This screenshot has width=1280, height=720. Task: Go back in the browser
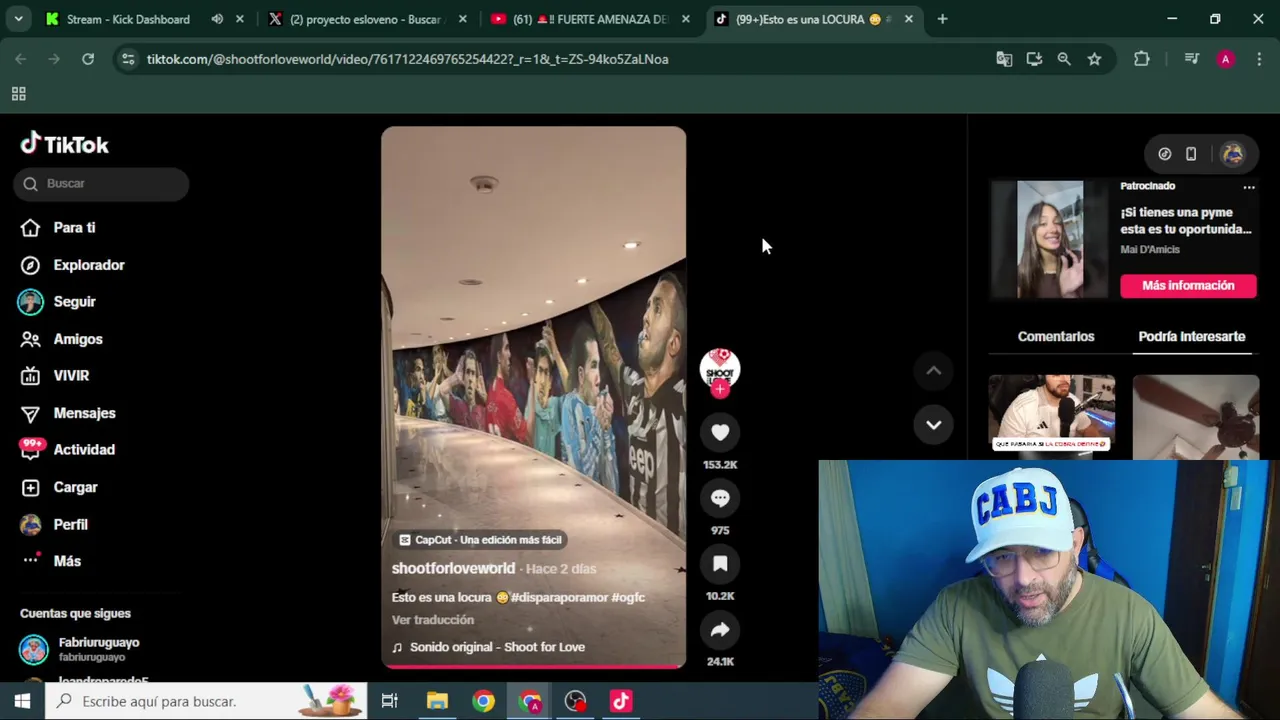(x=21, y=59)
